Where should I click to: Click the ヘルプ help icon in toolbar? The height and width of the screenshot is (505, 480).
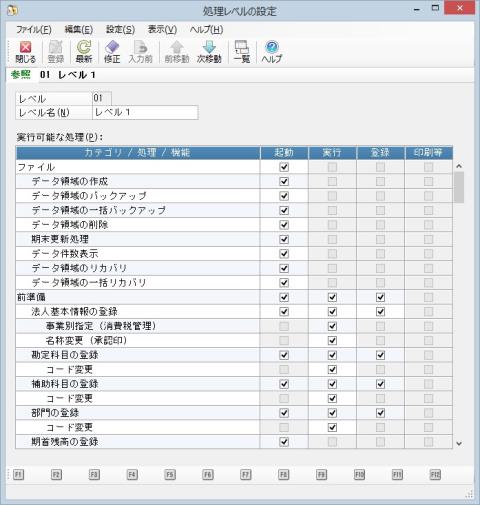coord(272,52)
